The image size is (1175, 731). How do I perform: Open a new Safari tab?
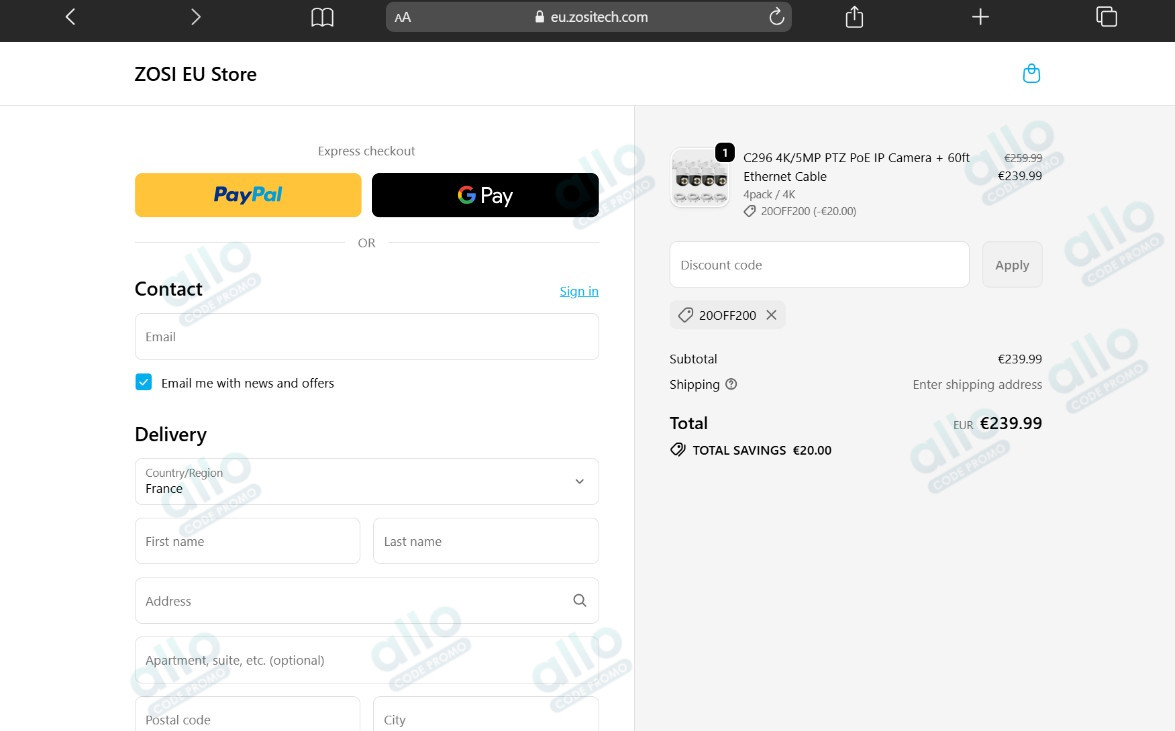click(x=980, y=17)
